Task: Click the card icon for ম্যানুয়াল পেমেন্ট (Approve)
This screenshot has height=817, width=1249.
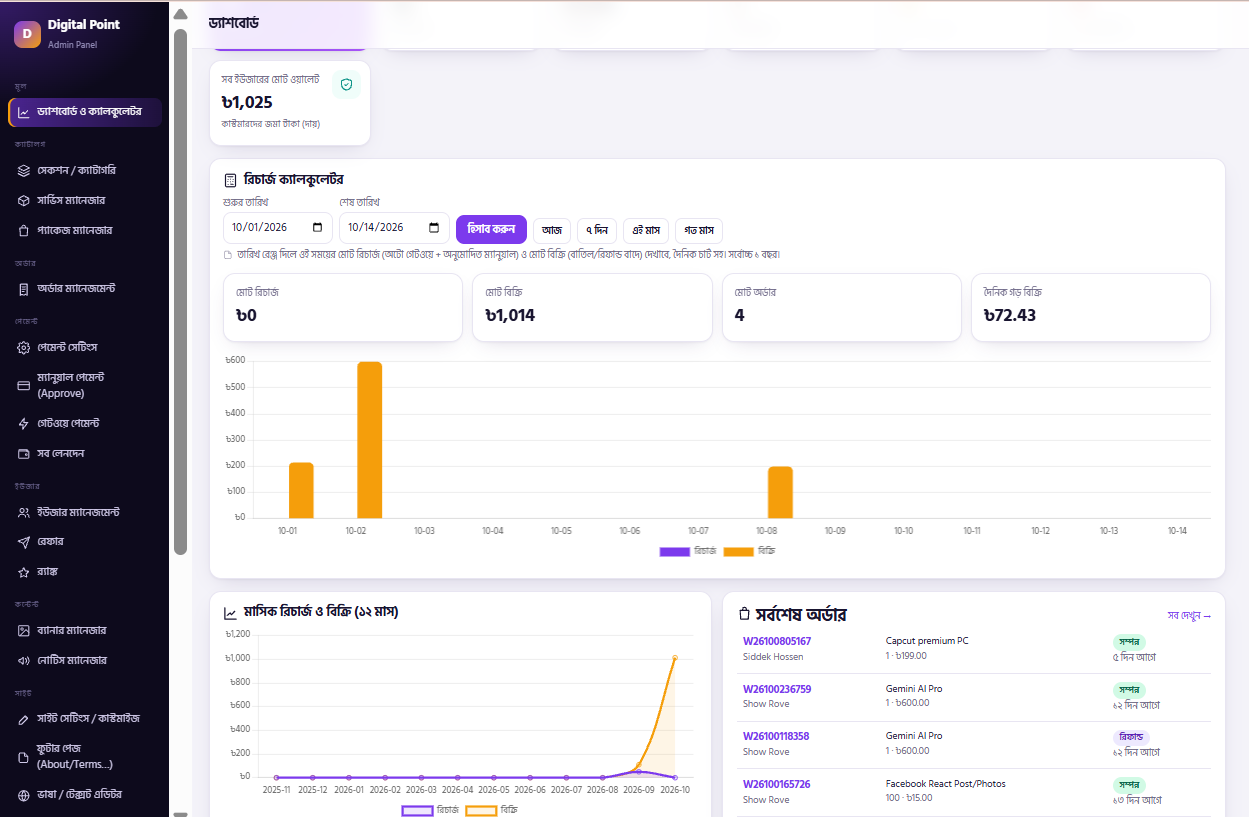Action: 24,385
